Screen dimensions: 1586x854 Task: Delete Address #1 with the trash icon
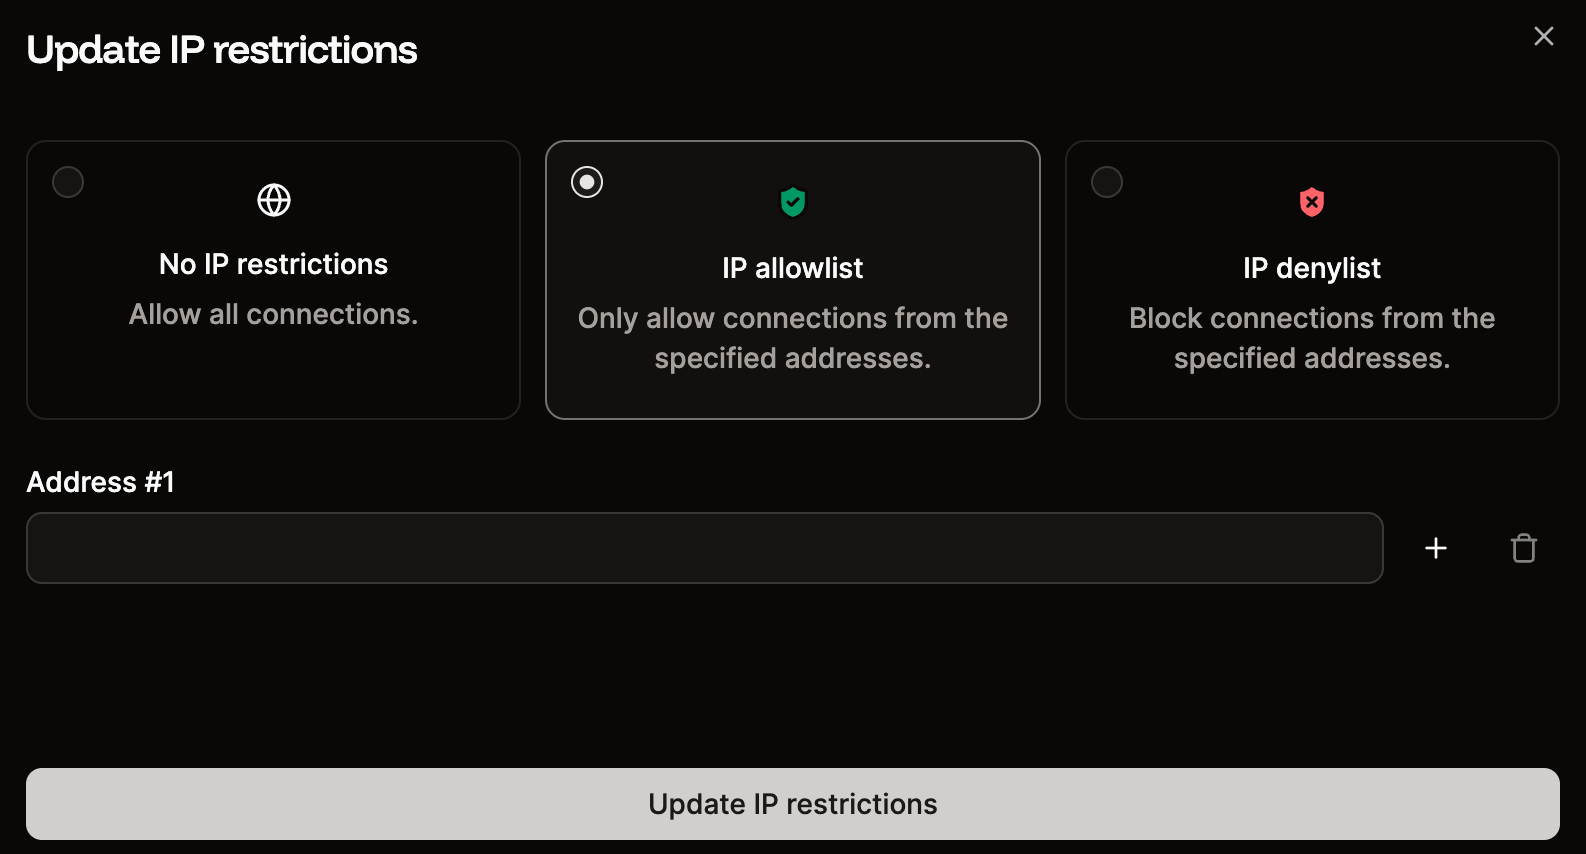(x=1524, y=548)
